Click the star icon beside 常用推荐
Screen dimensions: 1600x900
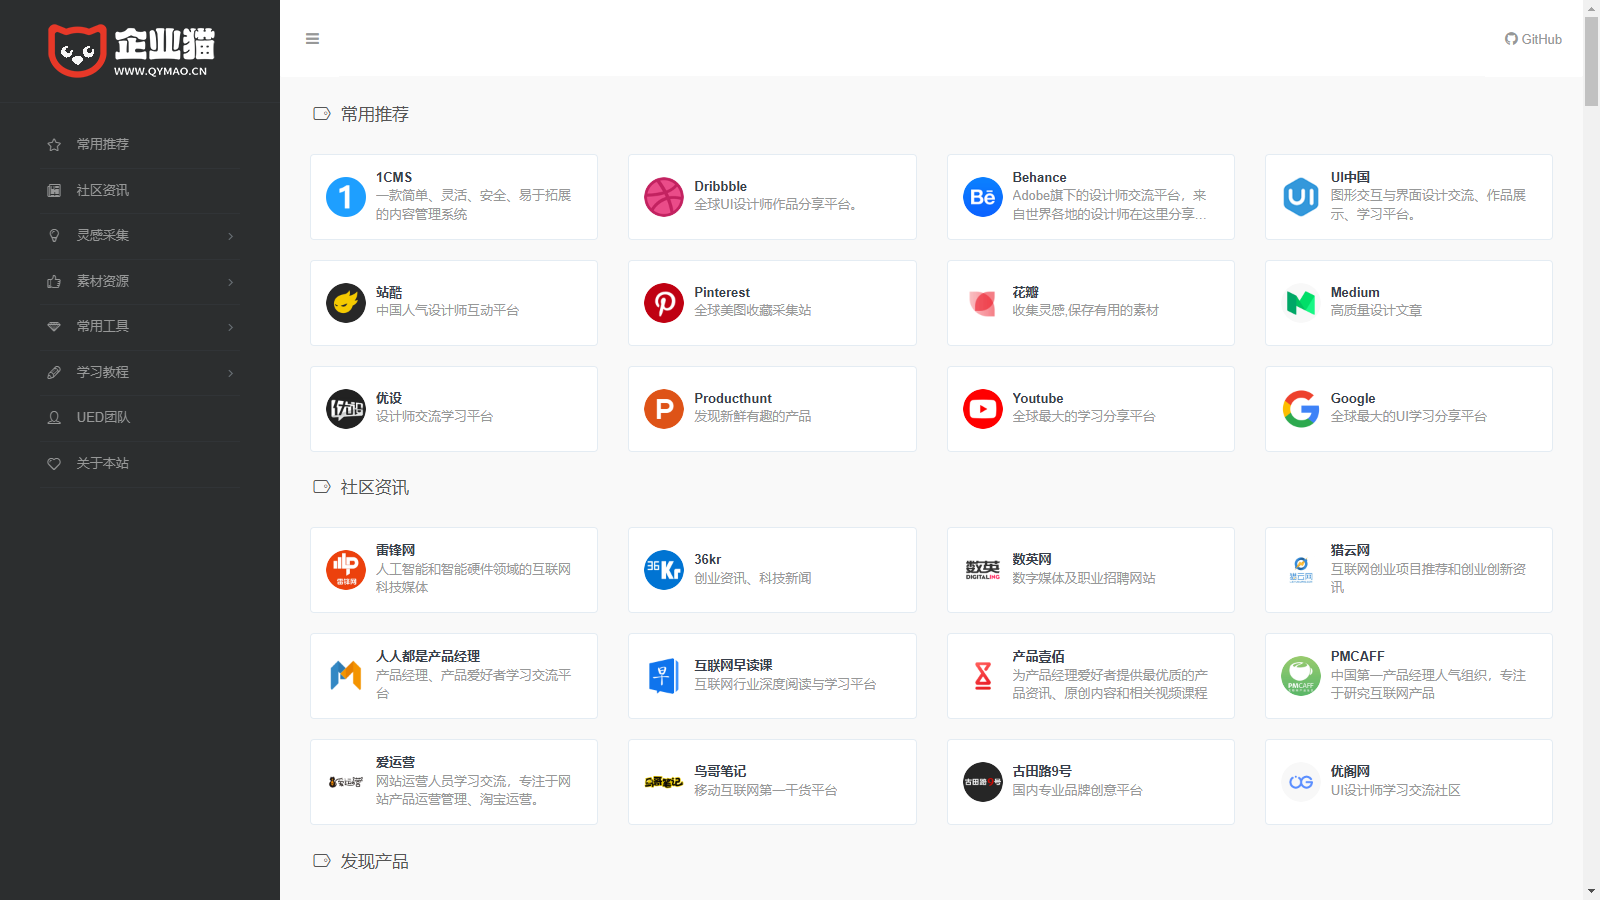[x=54, y=145]
